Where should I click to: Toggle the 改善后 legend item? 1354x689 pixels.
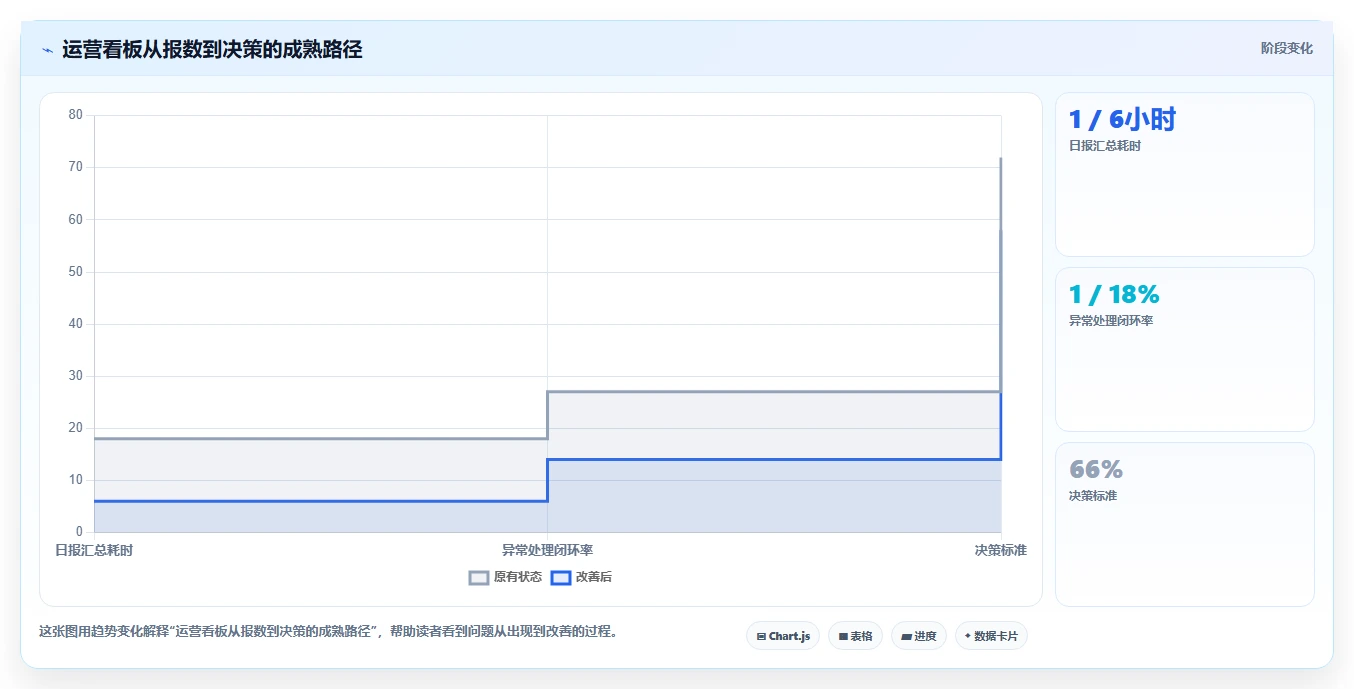581,577
